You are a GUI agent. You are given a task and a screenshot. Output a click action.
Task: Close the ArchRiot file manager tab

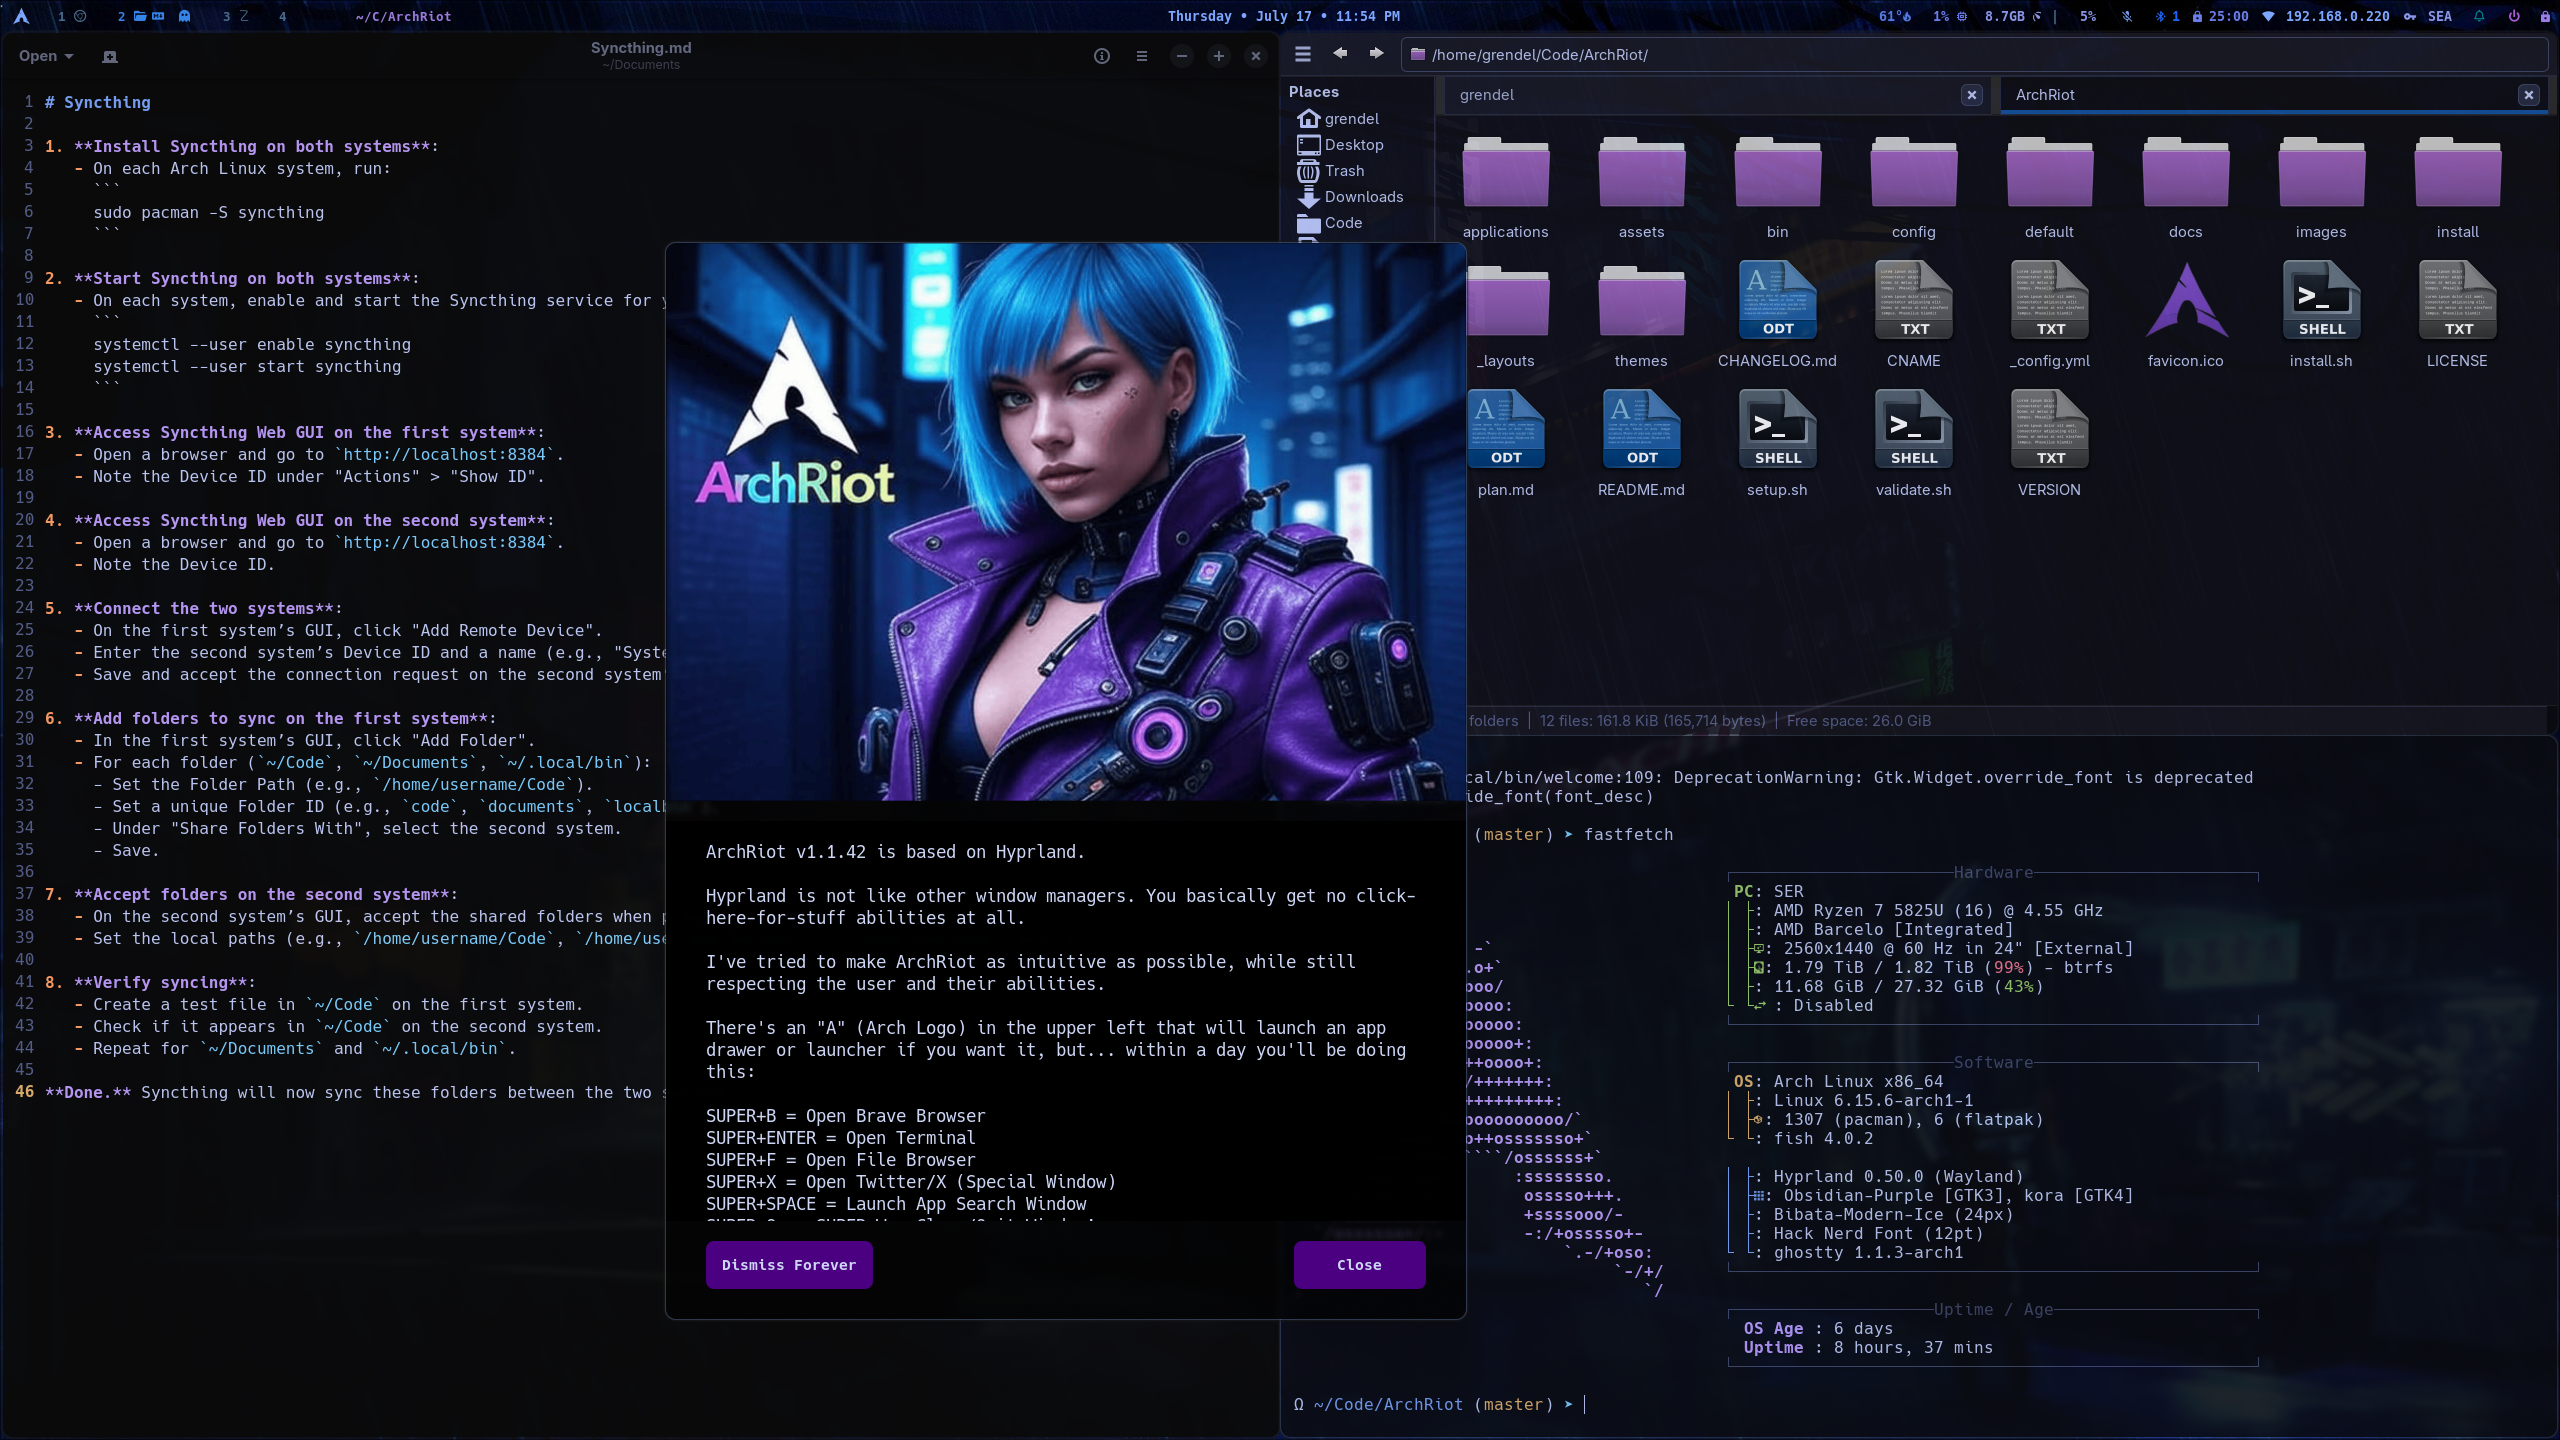[x=2528, y=95]
